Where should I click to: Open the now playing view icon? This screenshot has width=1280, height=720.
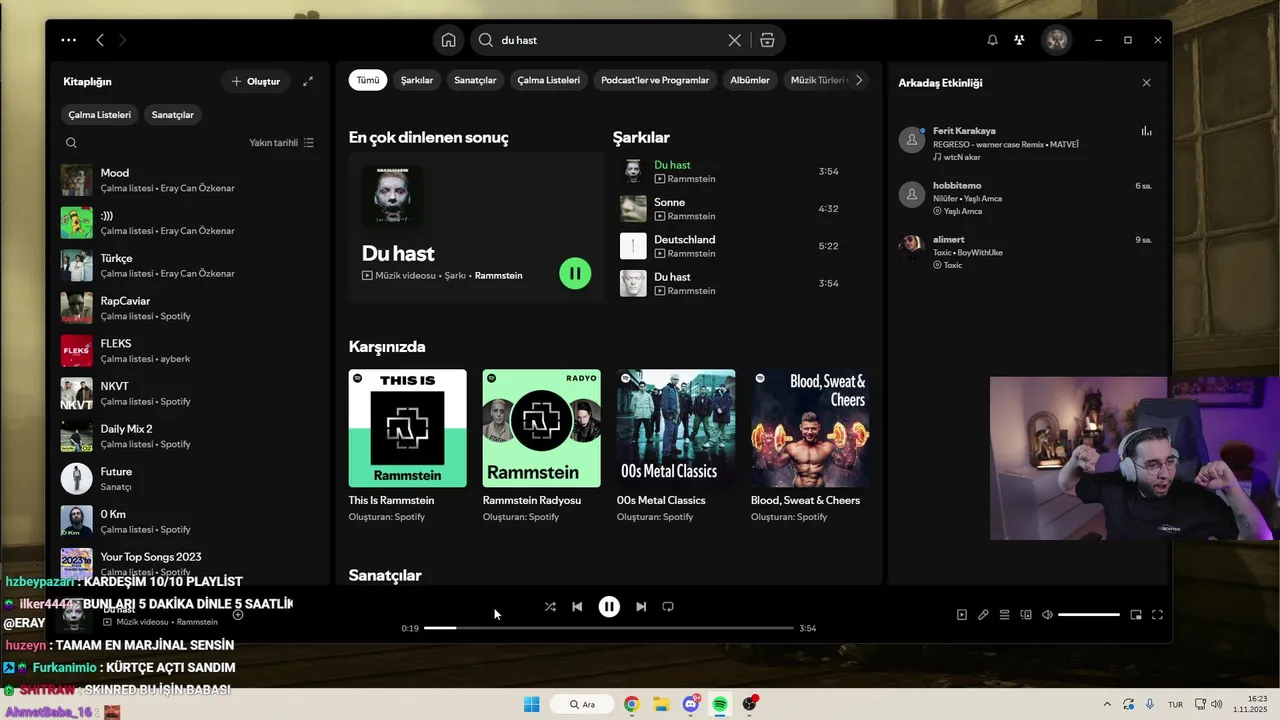point(962,615)
